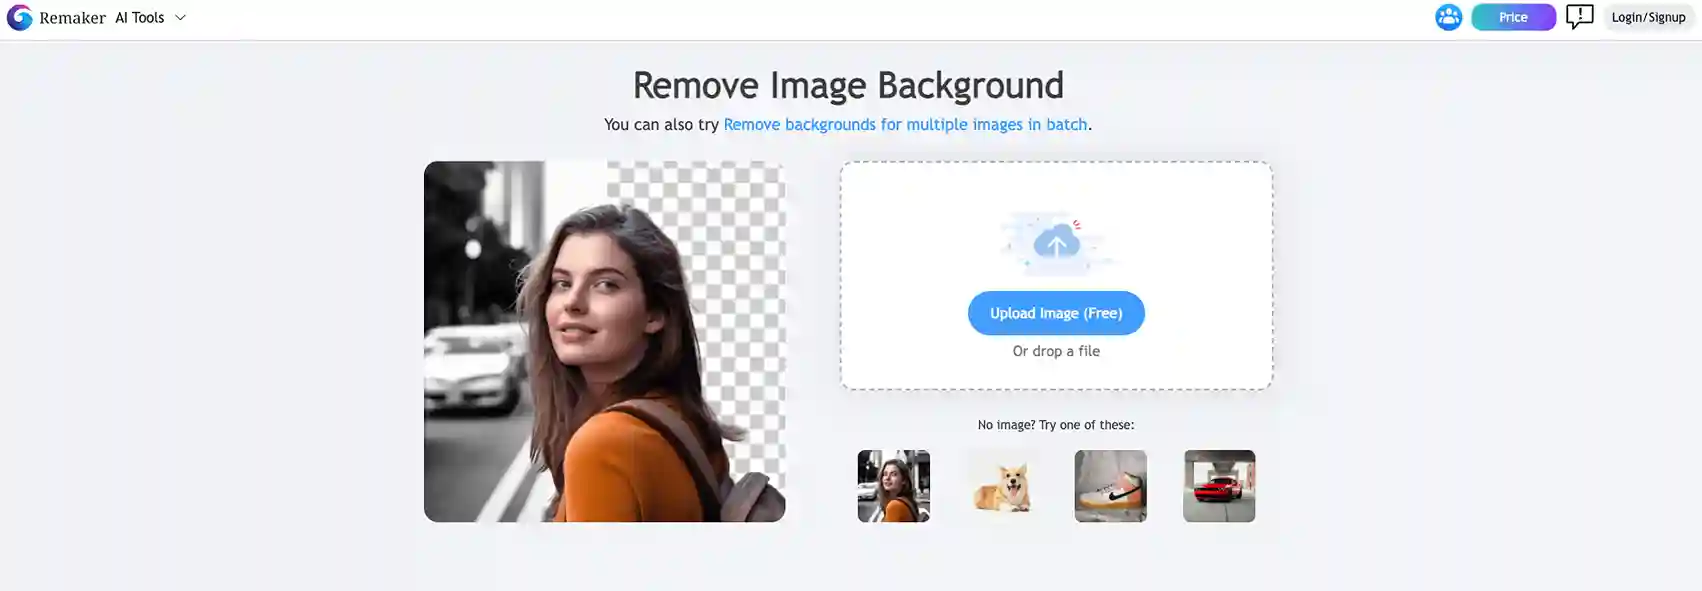
Task: Select the sneaker sample thumbnail
Action: 1110,486
